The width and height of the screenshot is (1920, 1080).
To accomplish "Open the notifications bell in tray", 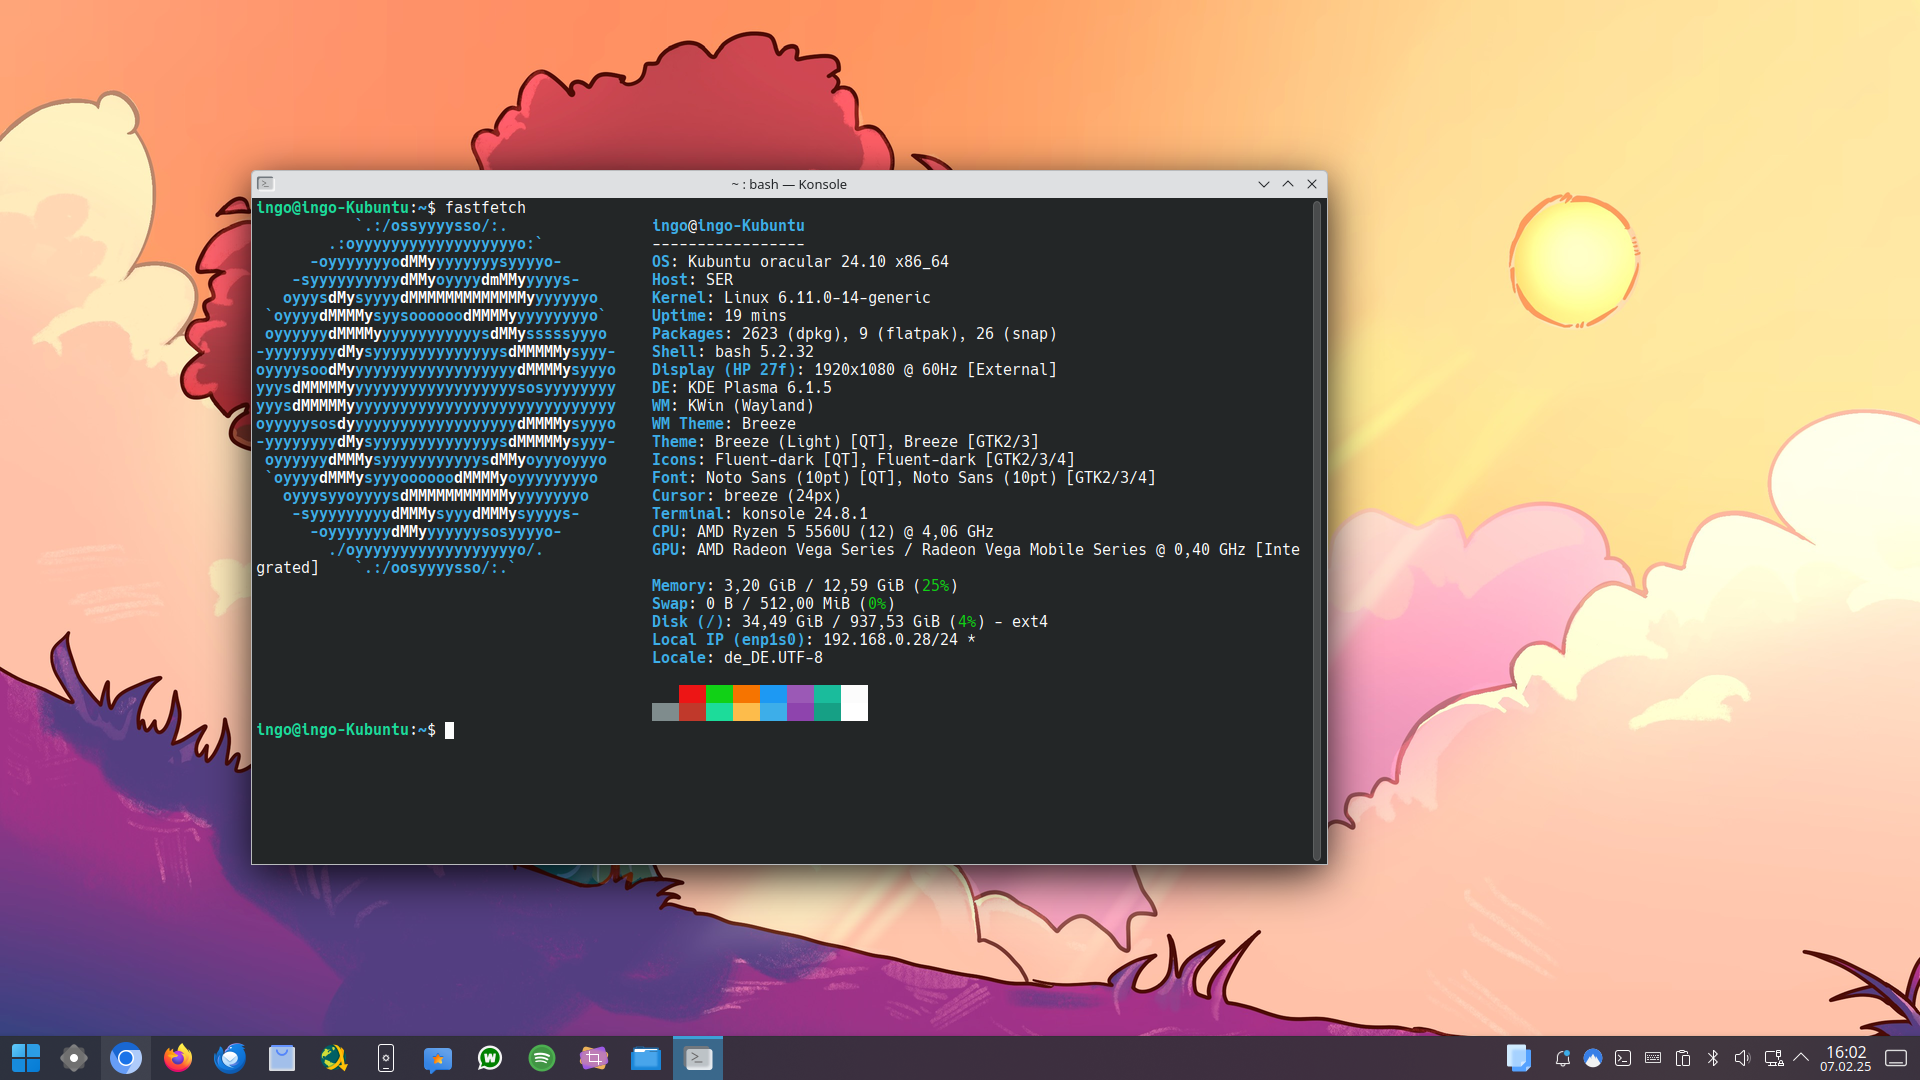I will [1562, 1058].
